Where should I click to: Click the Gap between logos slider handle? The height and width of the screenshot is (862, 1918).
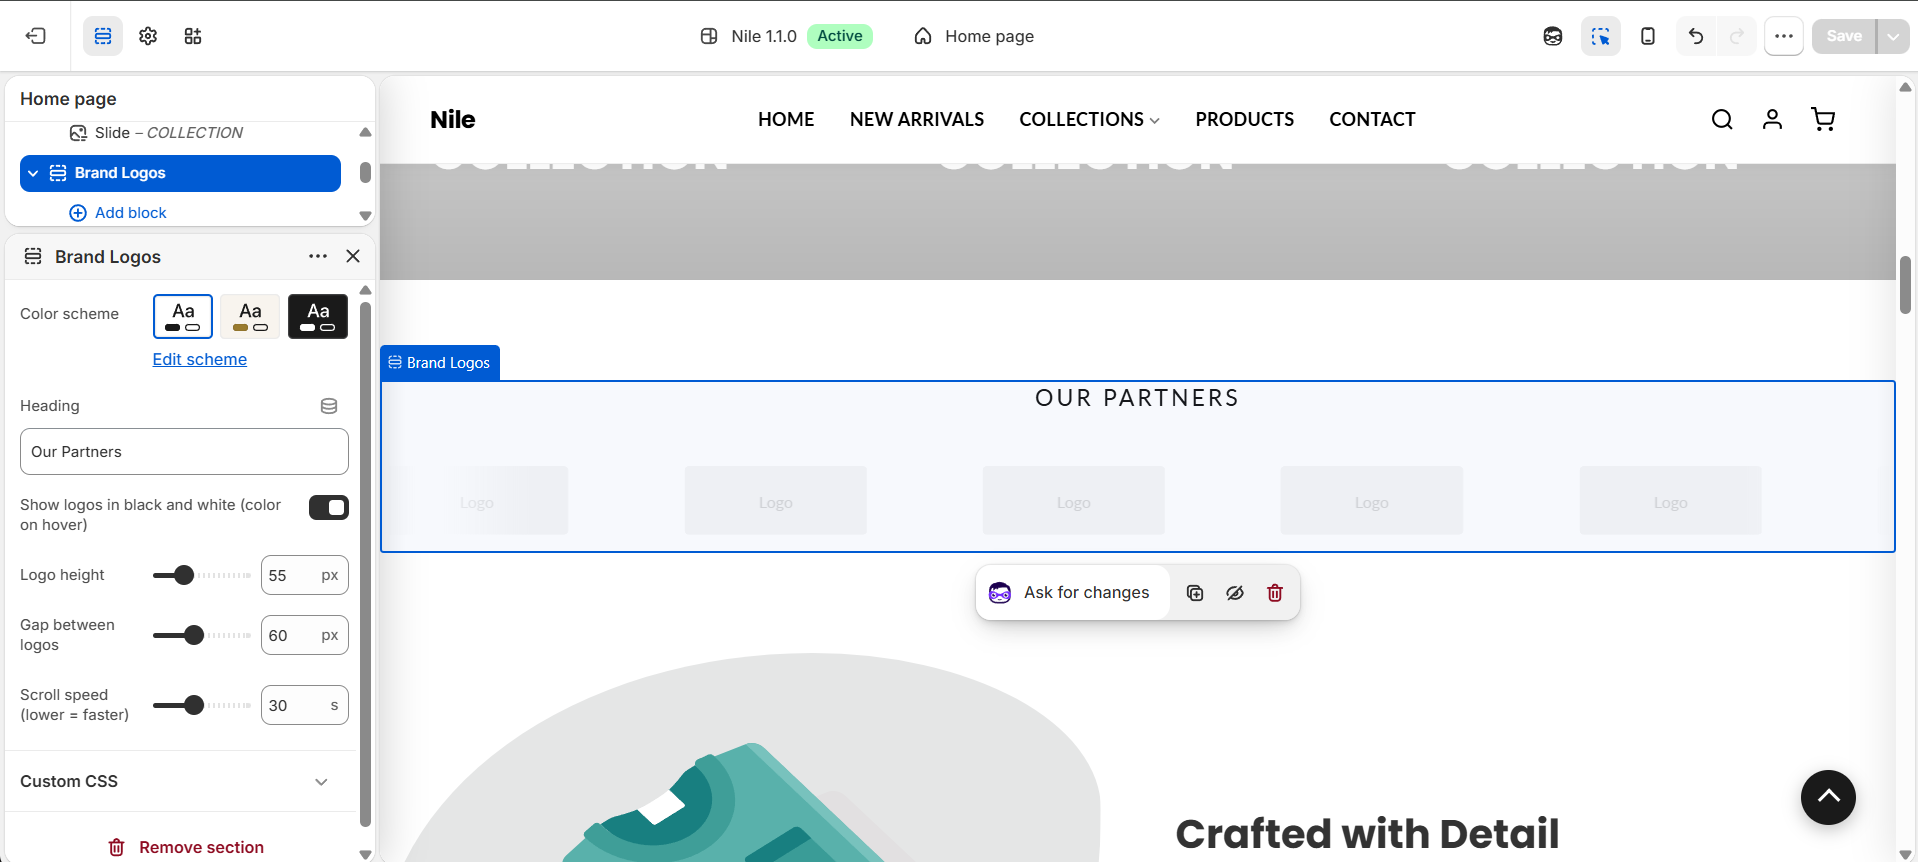[x=194, y=635]
